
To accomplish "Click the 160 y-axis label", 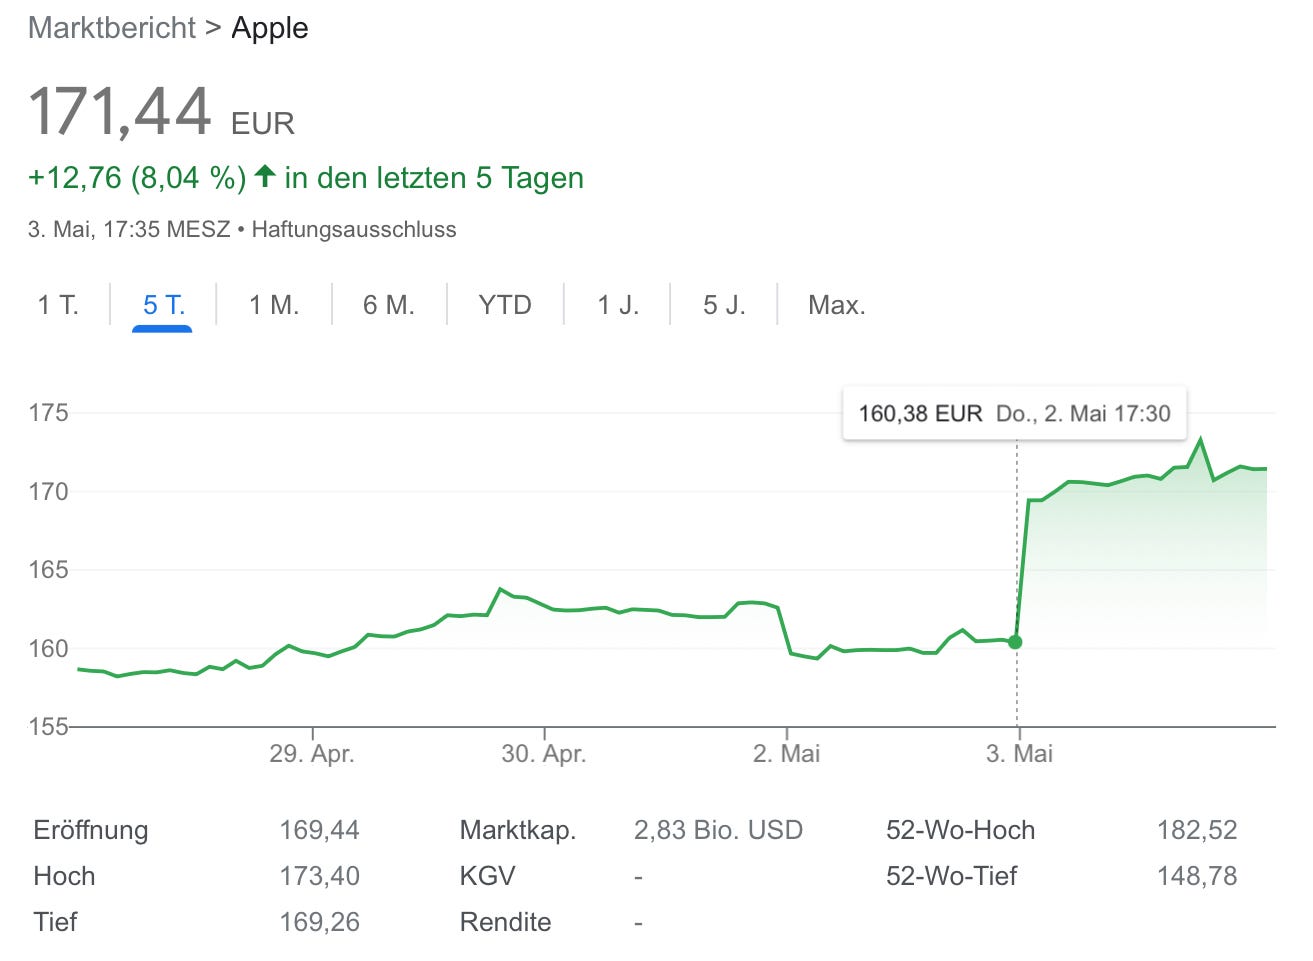I will point(48,648).
